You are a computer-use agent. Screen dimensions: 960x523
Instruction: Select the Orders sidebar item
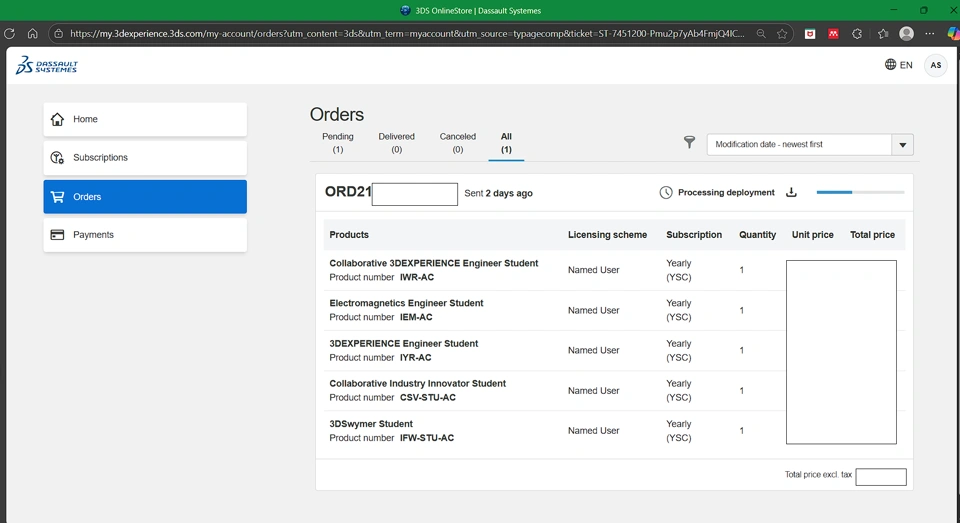click(145, 197)
